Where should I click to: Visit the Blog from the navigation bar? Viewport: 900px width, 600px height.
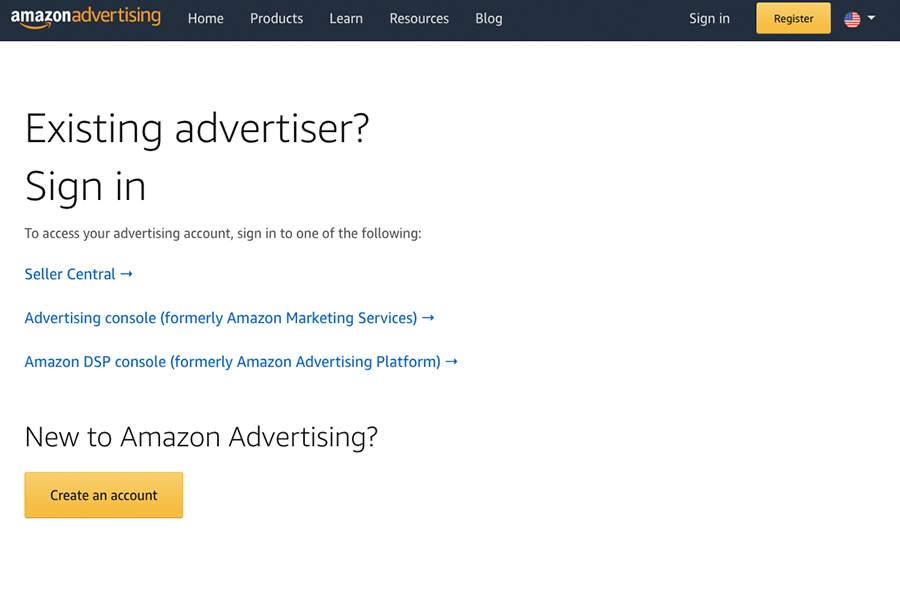click(489, 18)
